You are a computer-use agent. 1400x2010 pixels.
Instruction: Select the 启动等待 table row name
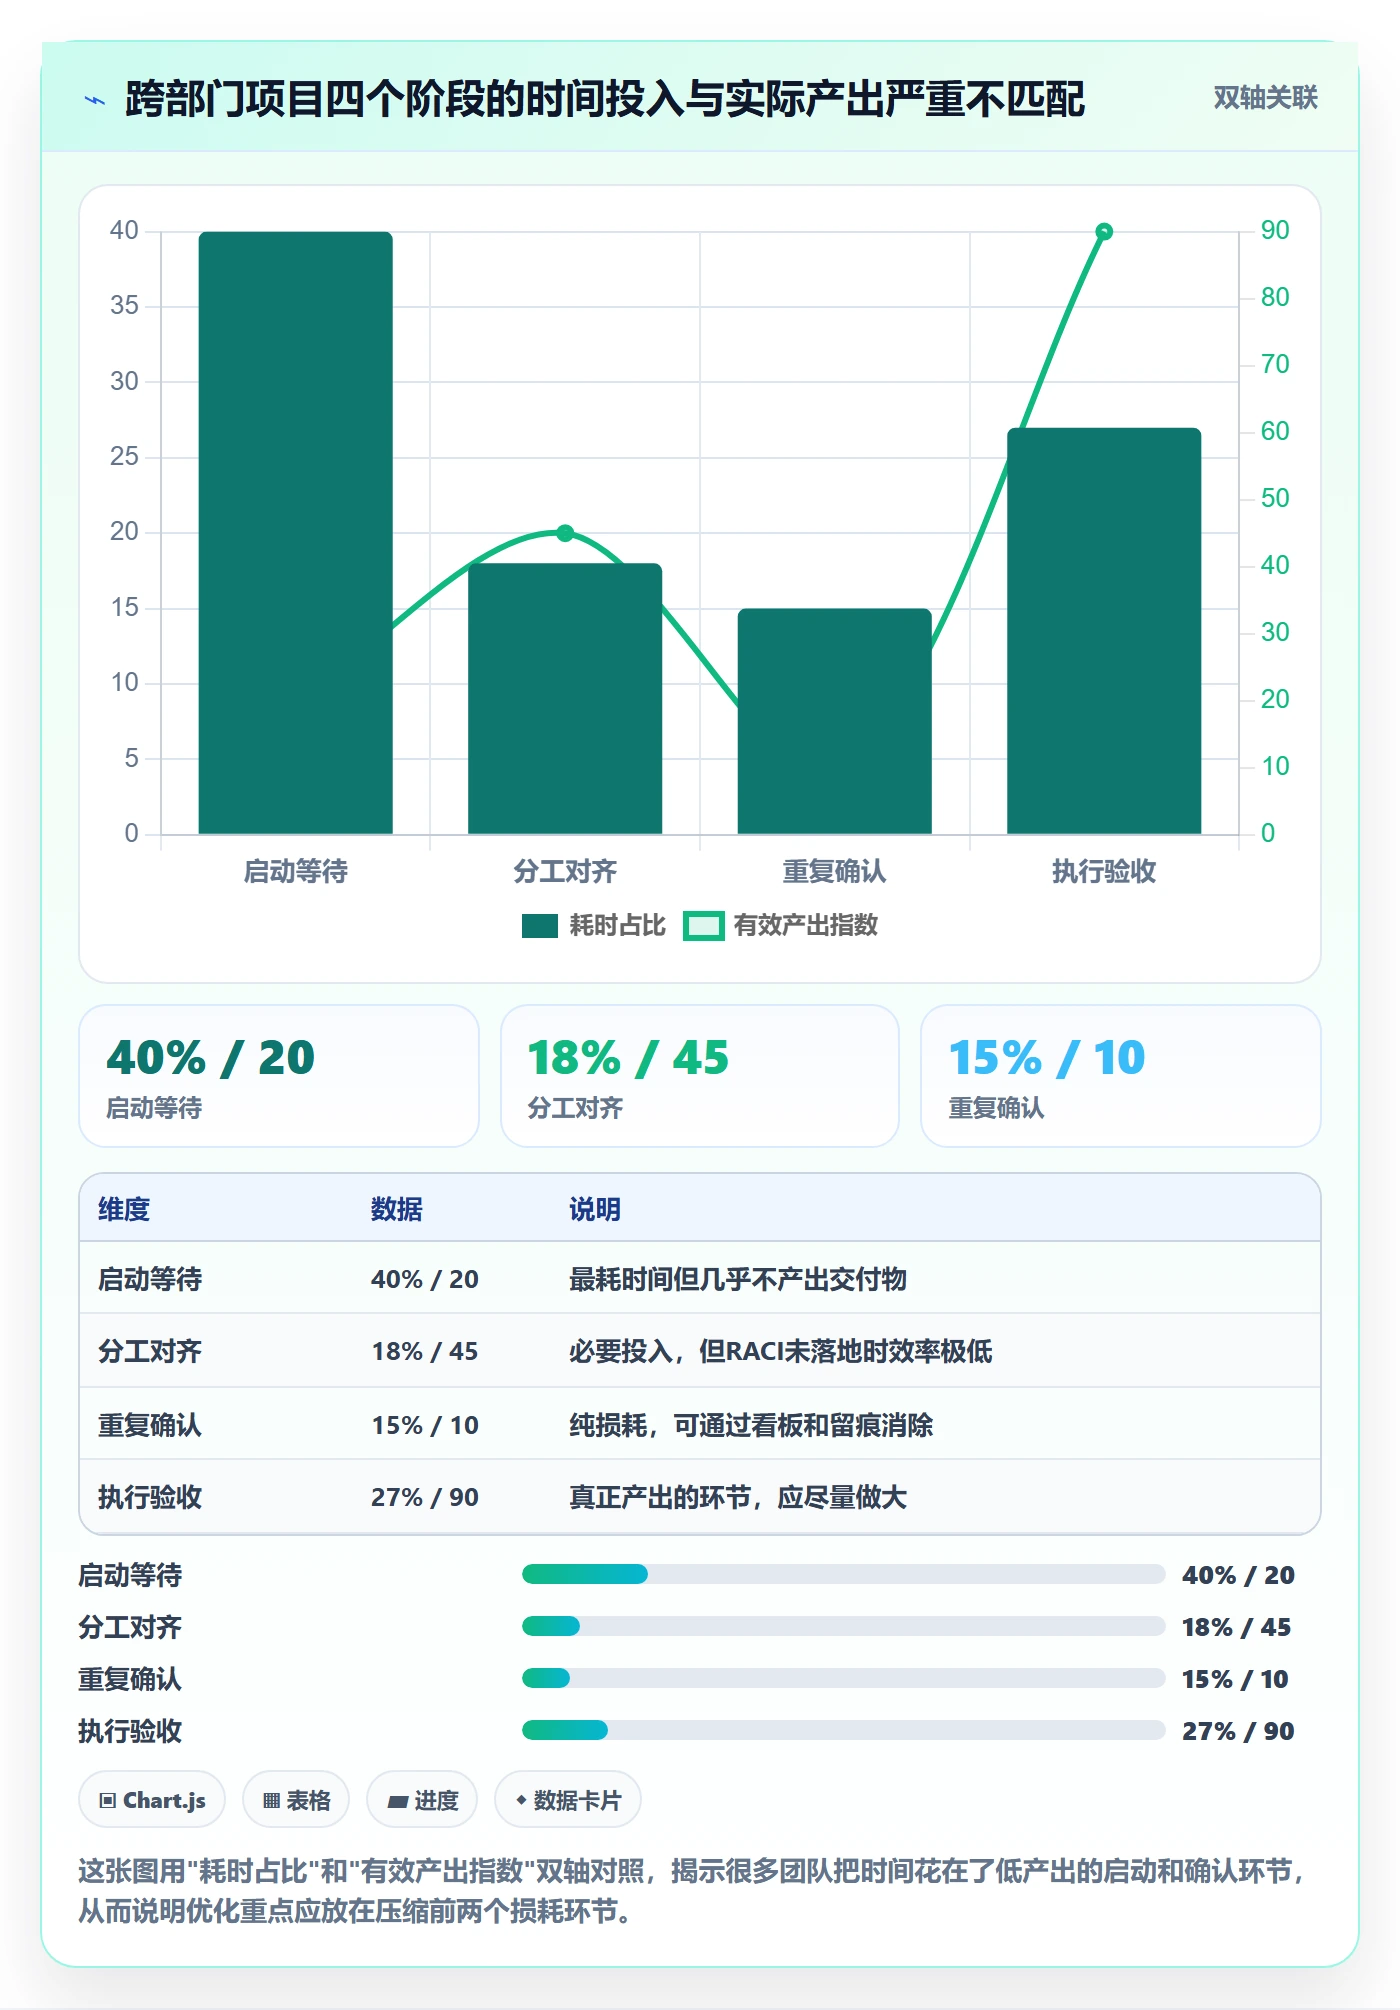click(150, 1279)
